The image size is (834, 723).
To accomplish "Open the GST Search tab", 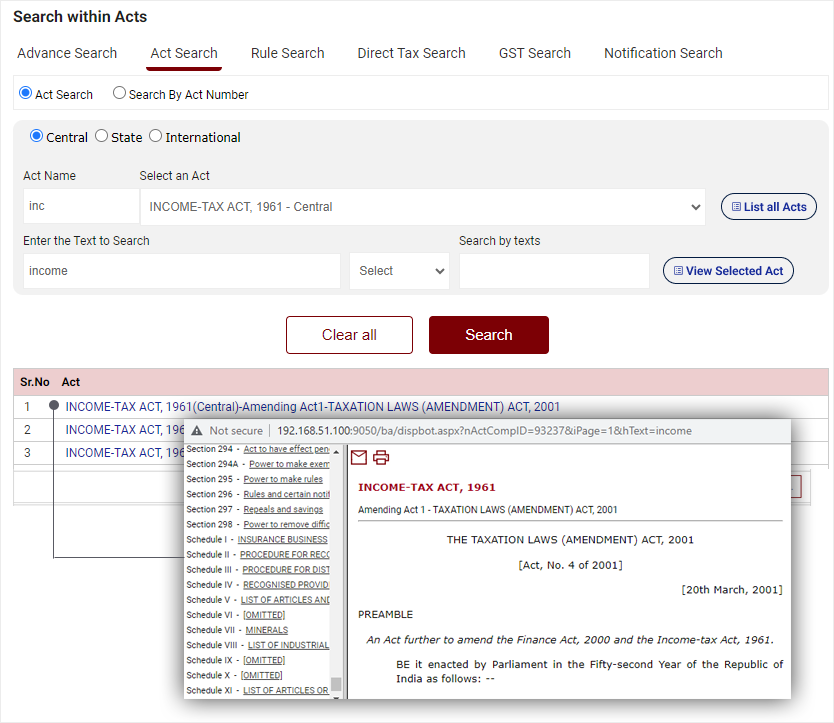I will coord(534,53).
